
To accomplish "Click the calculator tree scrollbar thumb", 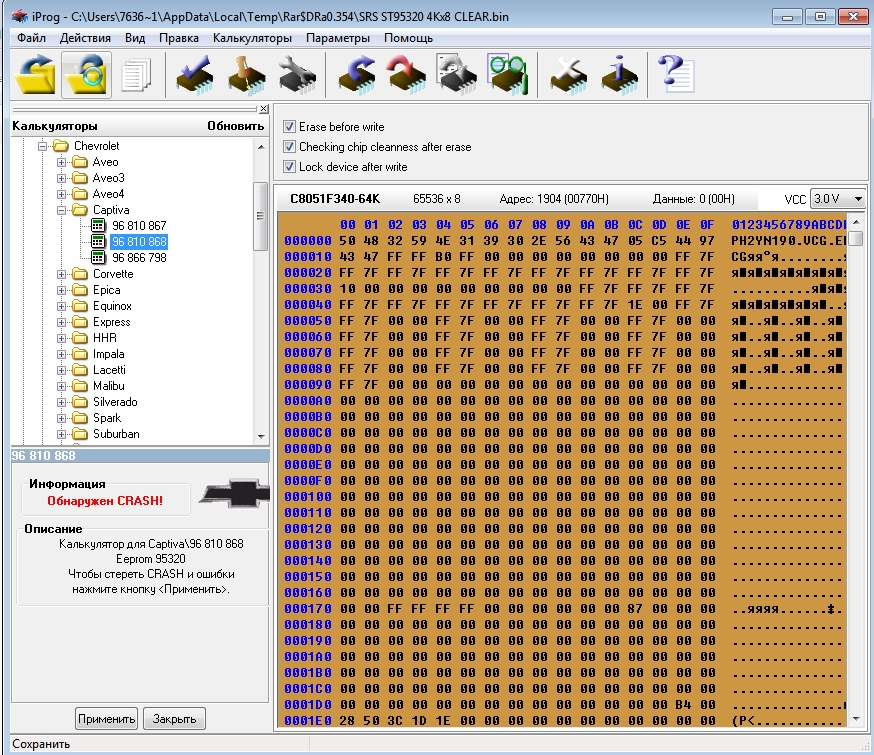I will [260, 216].
